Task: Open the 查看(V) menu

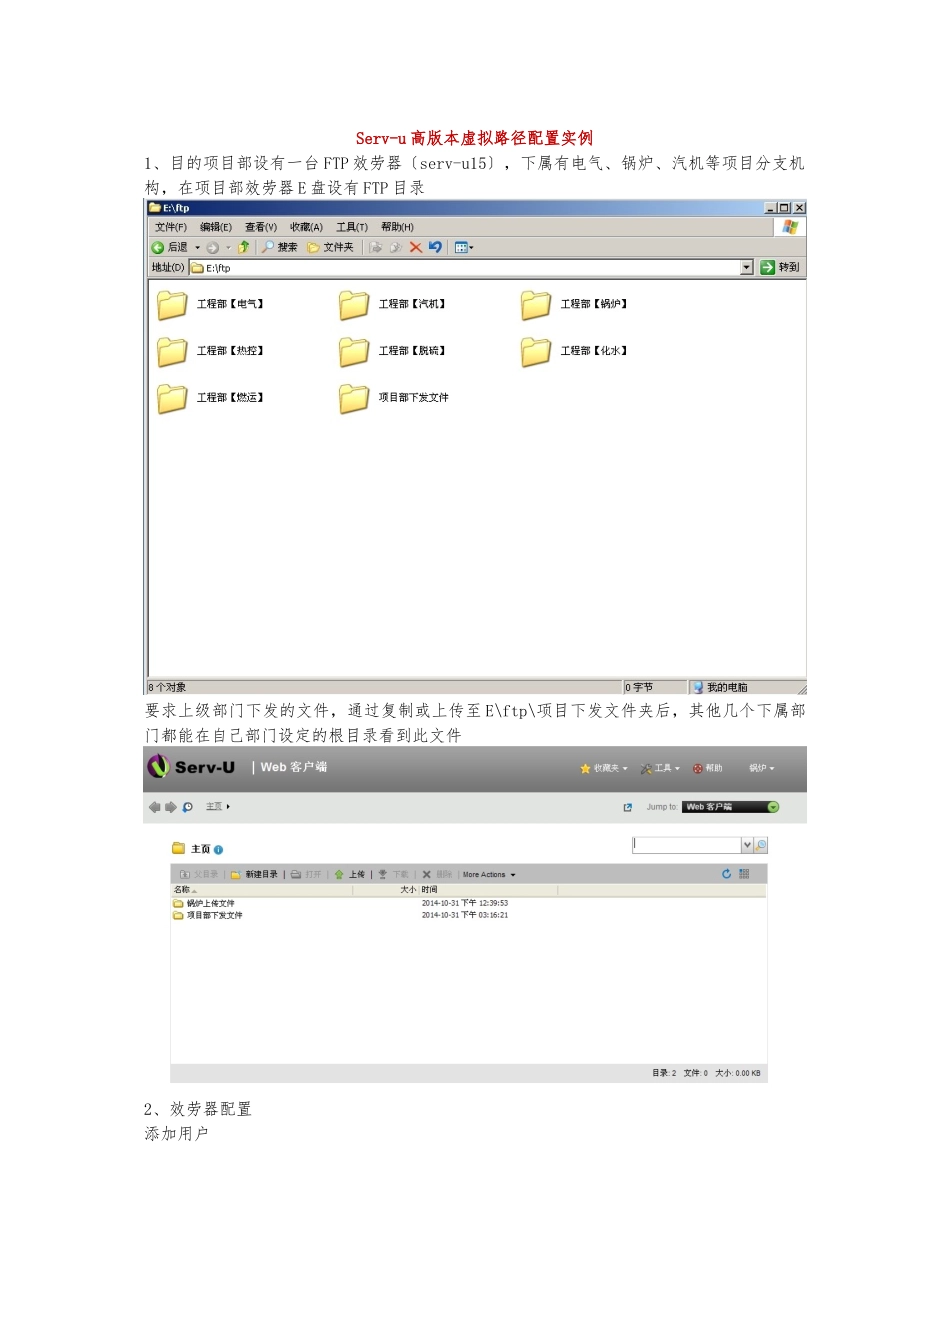Action: (261, 227)
